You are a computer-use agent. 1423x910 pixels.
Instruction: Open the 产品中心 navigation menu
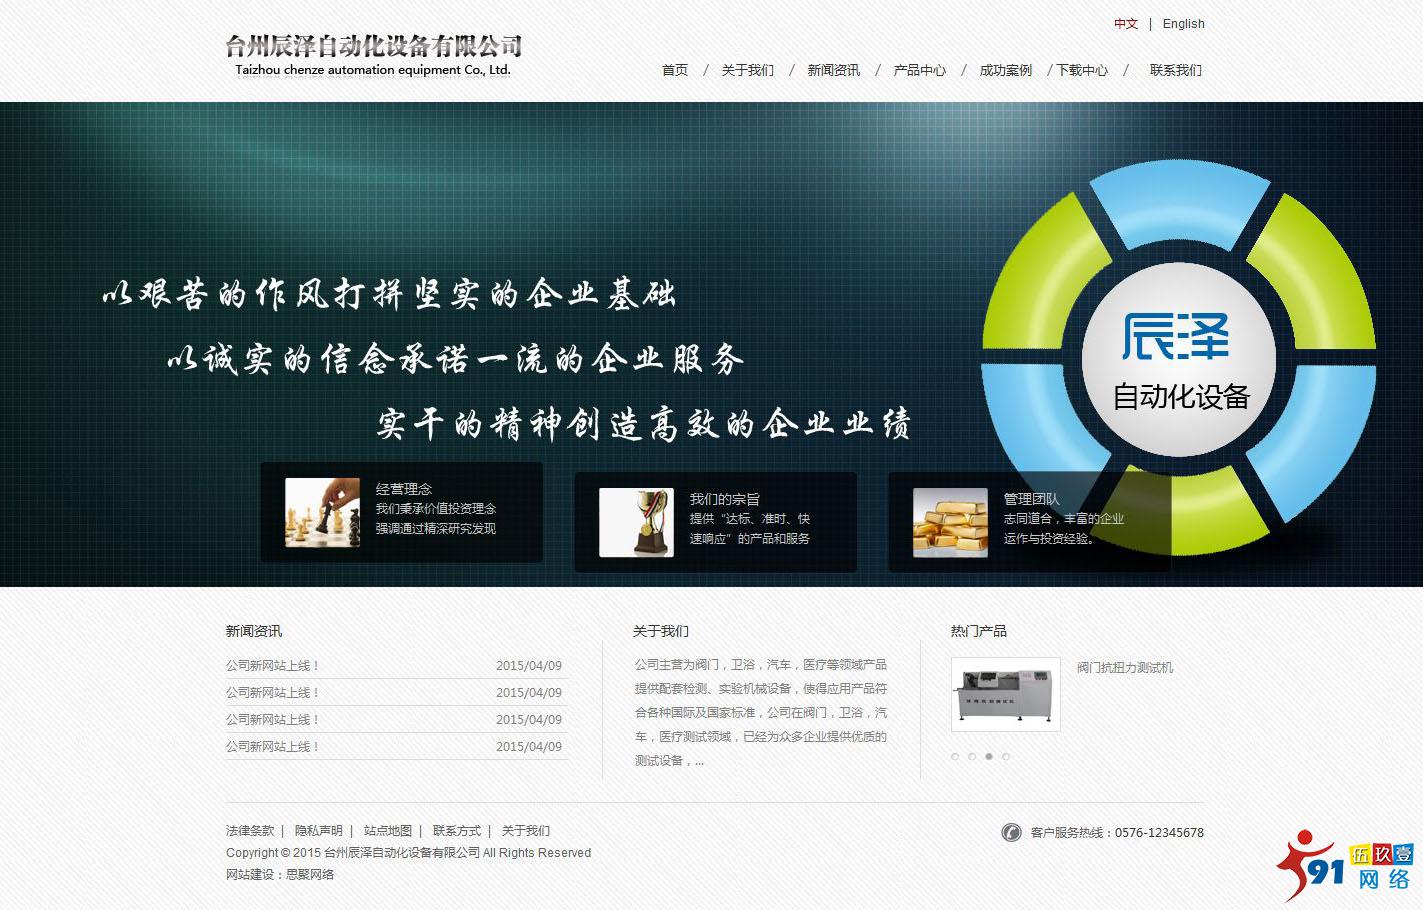pyautogui.click(x=919, y=70)
